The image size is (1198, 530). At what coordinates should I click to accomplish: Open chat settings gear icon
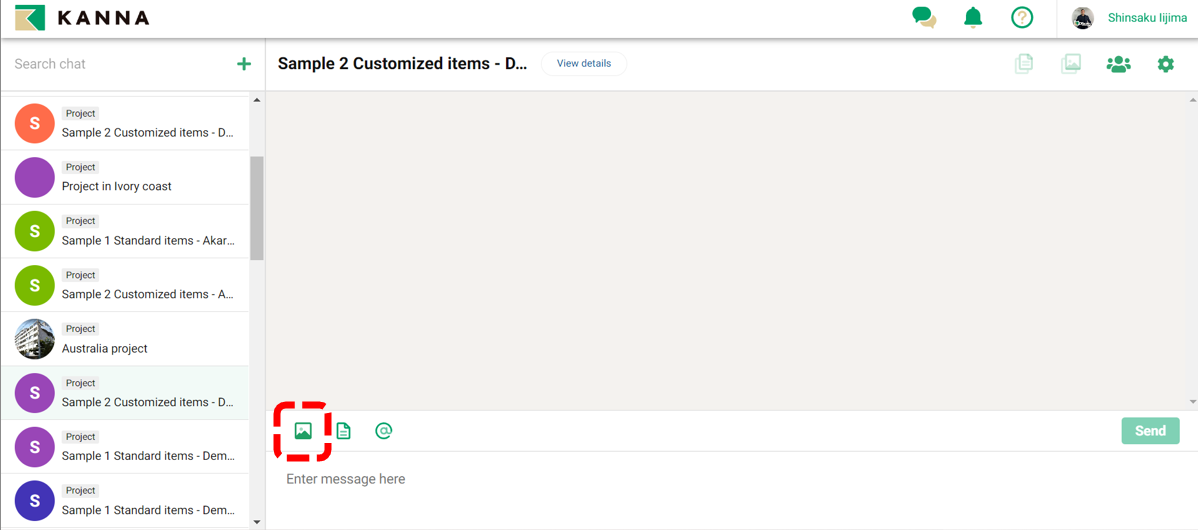pyautogui.click(x=1166, y=64)
